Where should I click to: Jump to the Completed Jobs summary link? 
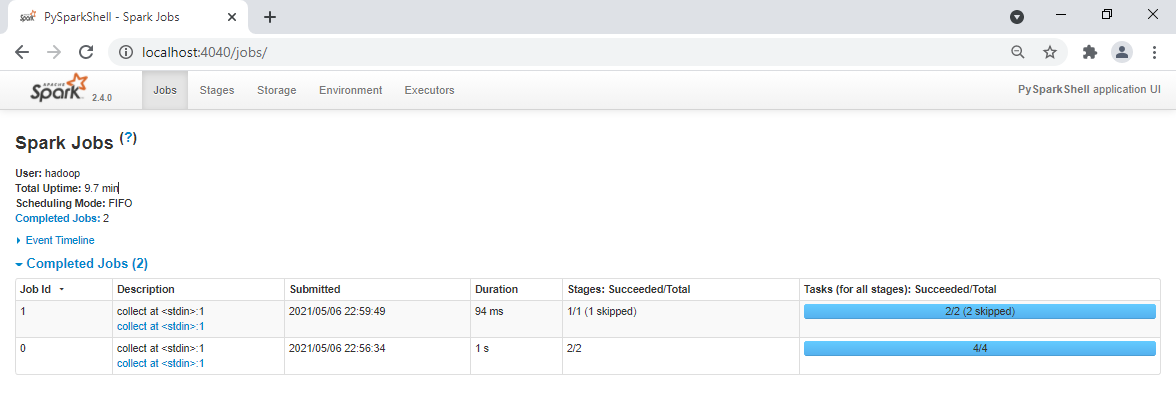(x=57, y=218)
